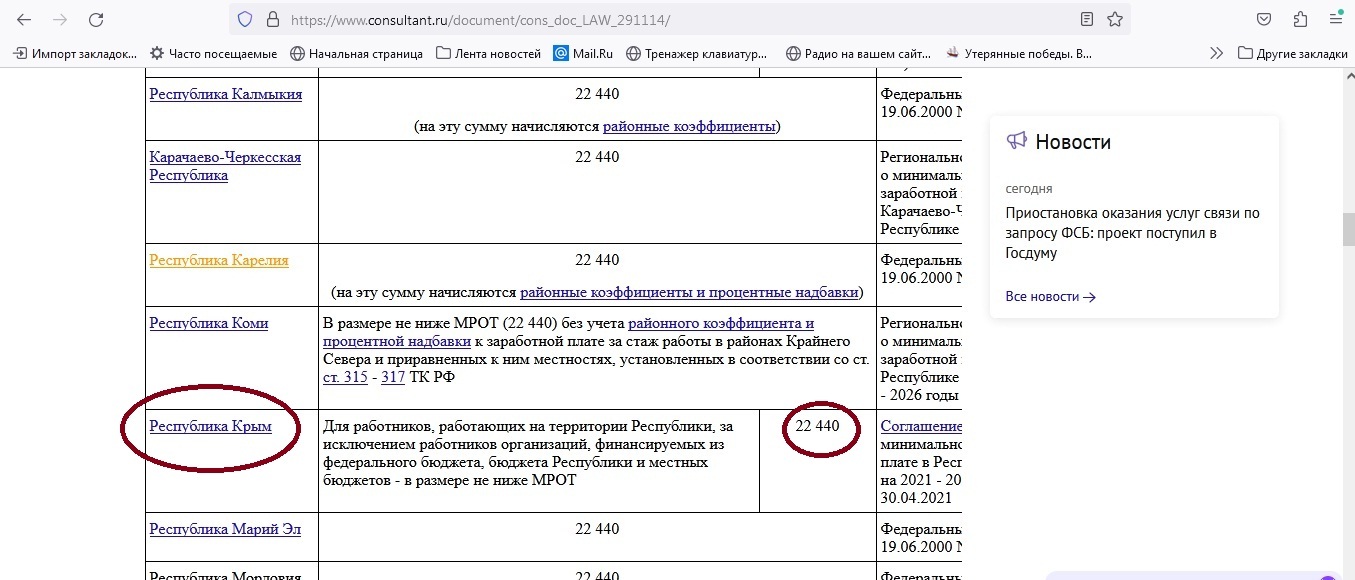Image resolution: width=1355 pixels, height=580 pixels.
Task: Open the Firefox hamburger application menu
Action: click(x=1335, y=20)
